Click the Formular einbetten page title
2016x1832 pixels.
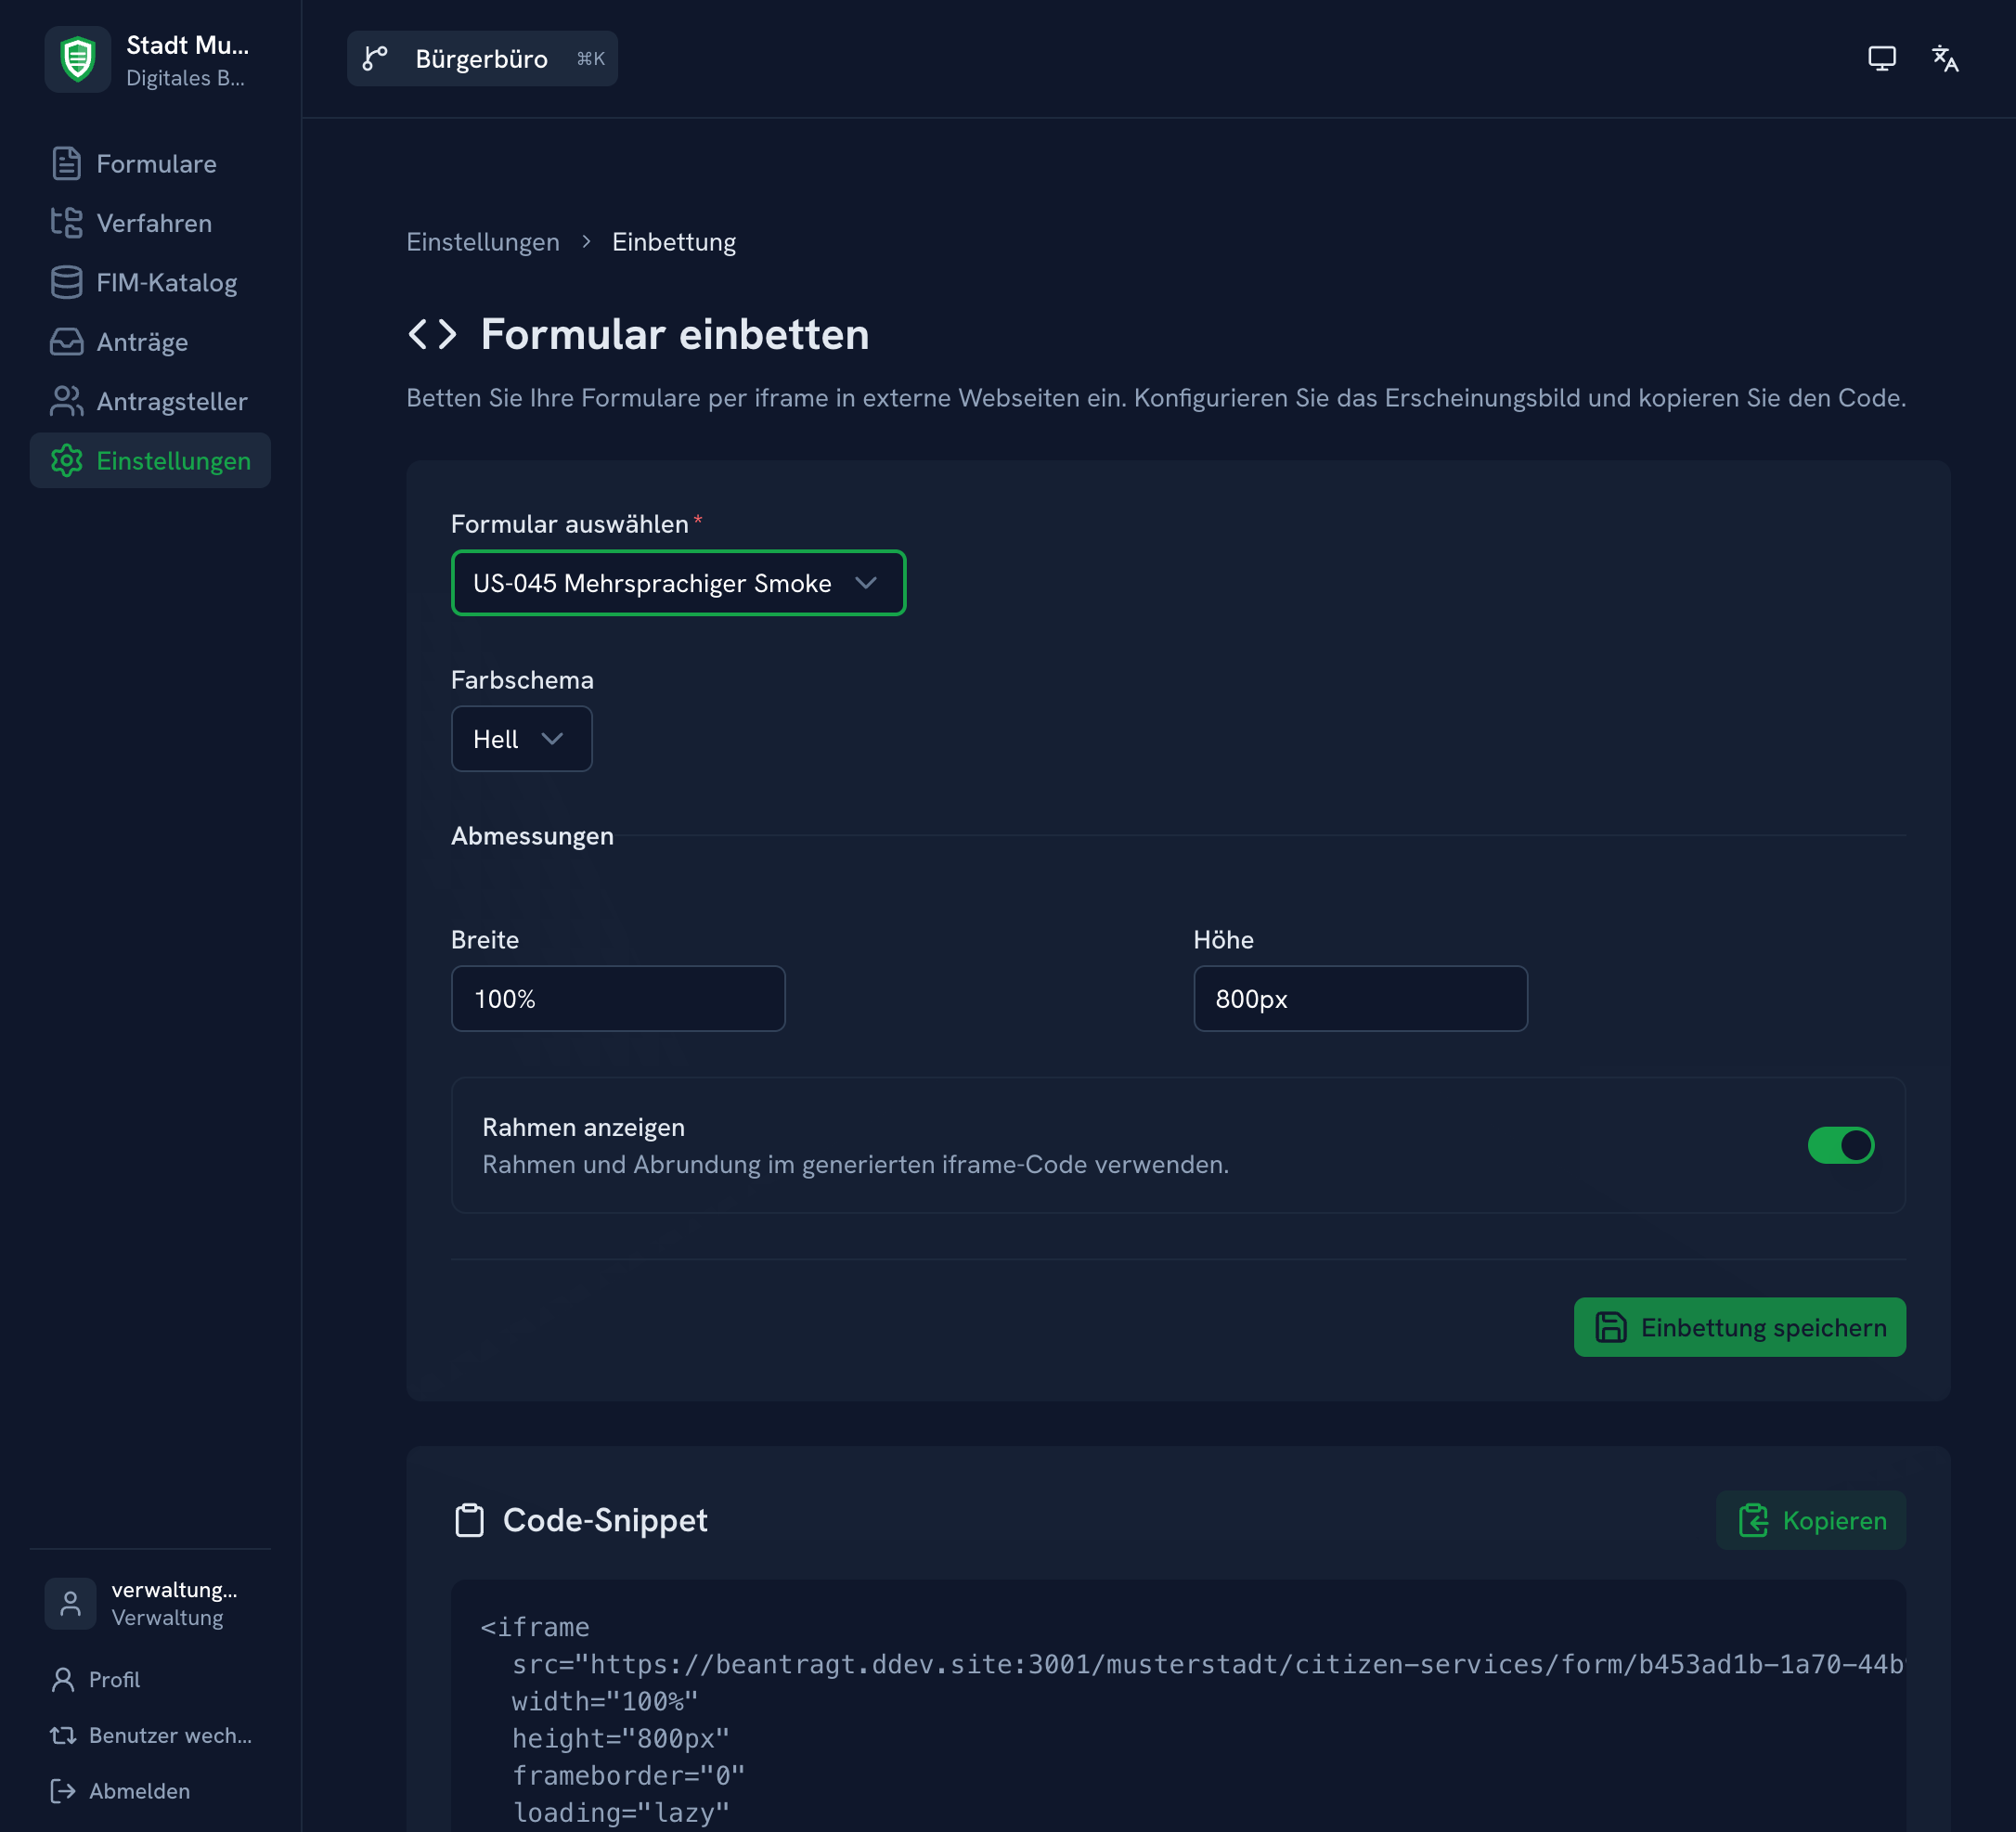[x=675, y=334]
